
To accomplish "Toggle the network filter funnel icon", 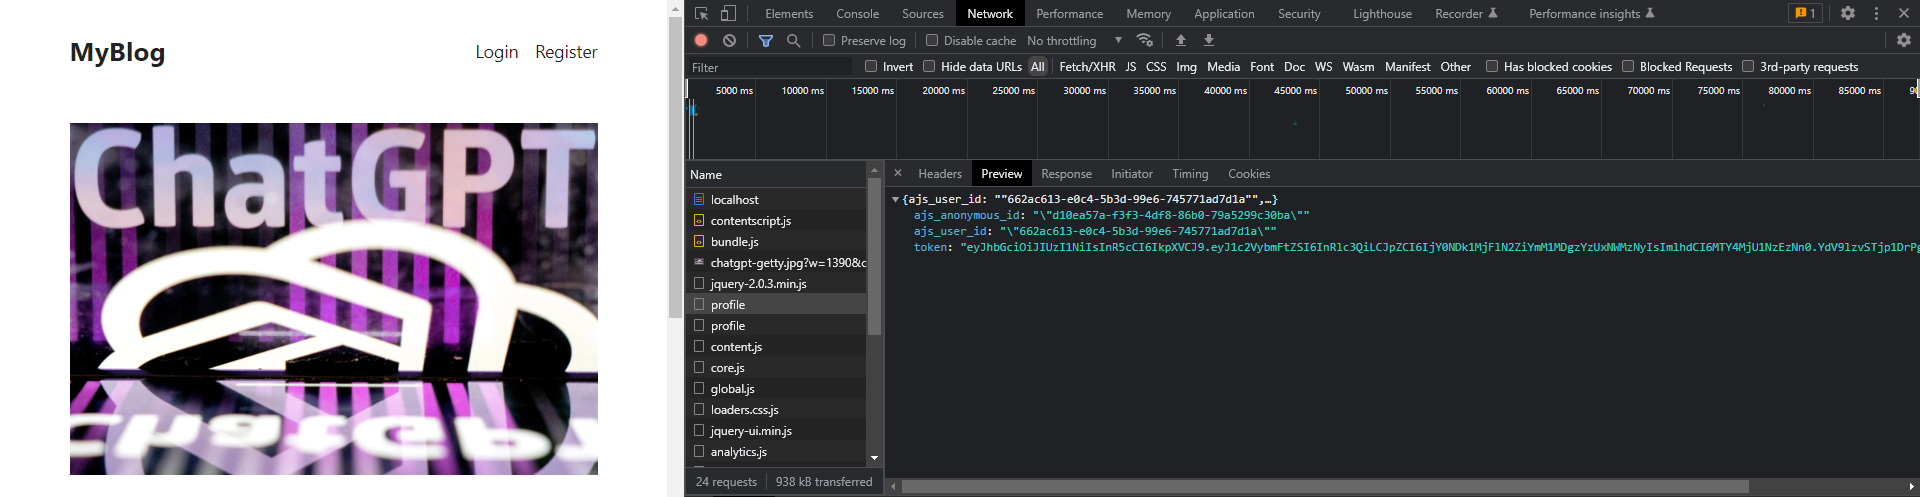I will click(x=765, y=40).
